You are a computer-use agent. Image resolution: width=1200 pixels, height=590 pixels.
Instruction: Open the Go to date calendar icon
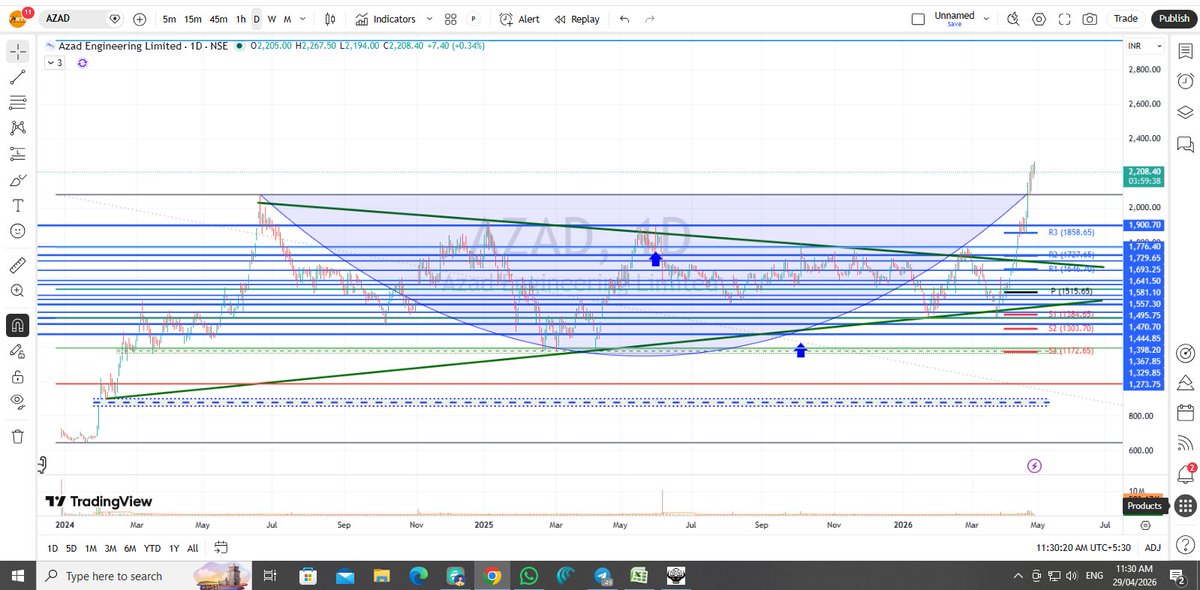point(221,547)
